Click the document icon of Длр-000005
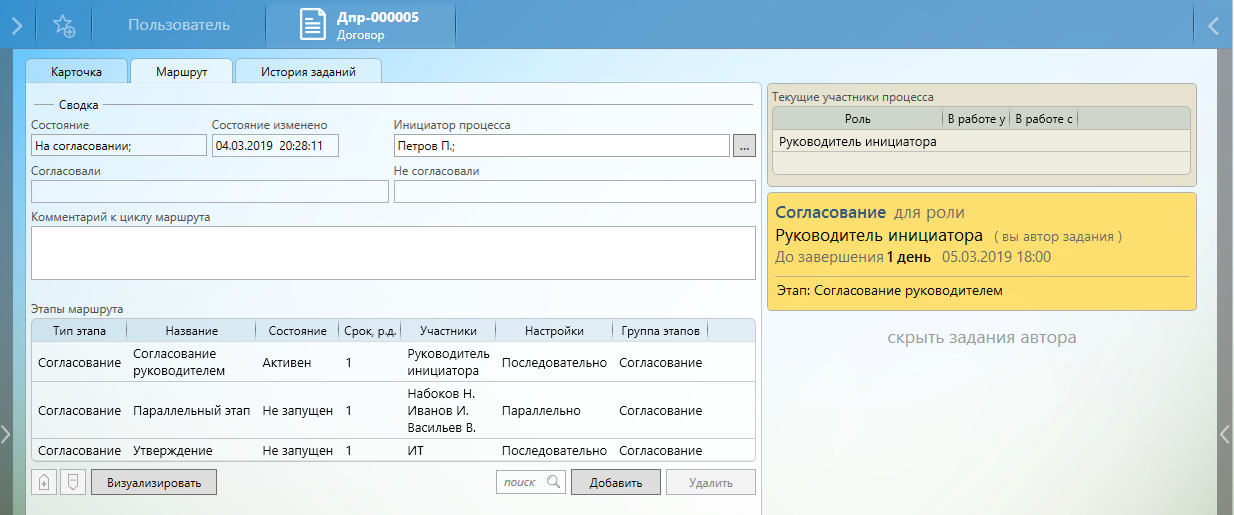1234x515 pixels. [x=313, y=25]
